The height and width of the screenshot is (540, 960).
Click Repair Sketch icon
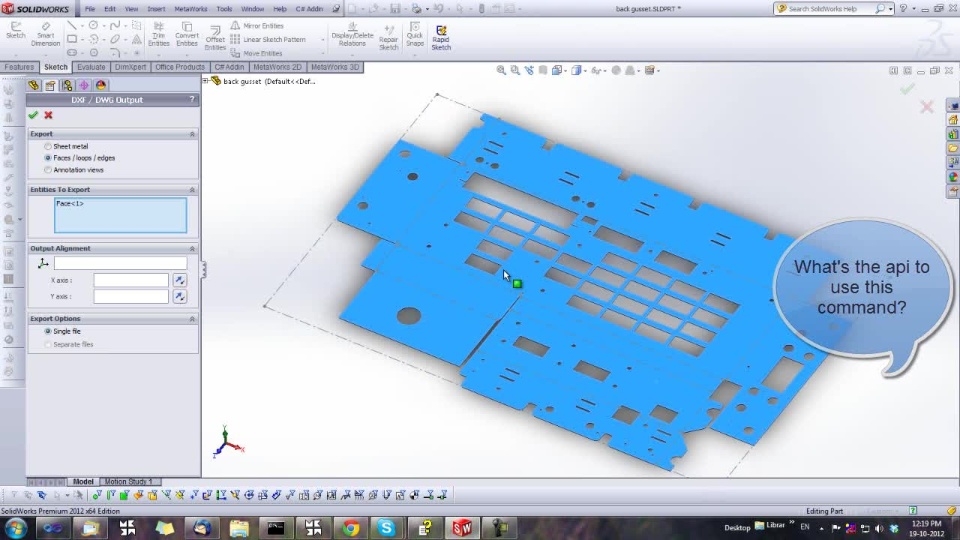pos(388,37)
